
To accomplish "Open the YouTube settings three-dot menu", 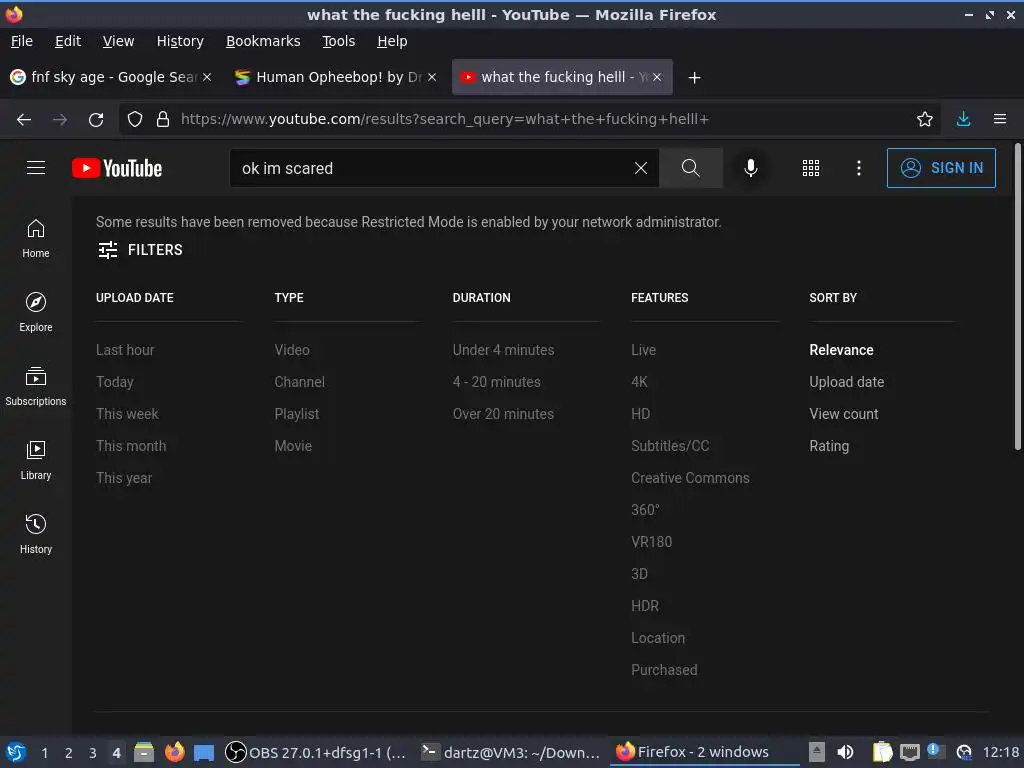I will coord(859,168).
